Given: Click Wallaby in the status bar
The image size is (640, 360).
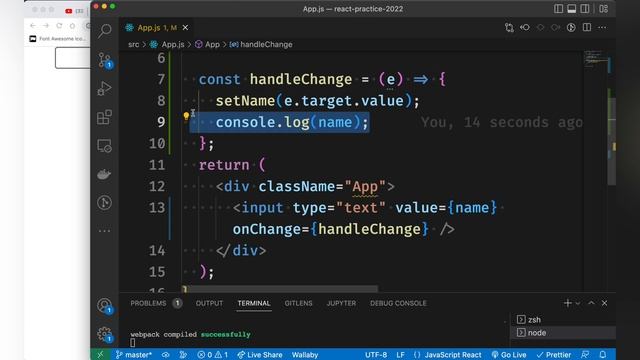Looking at the screenshot, I should click(x=304, y=355).
